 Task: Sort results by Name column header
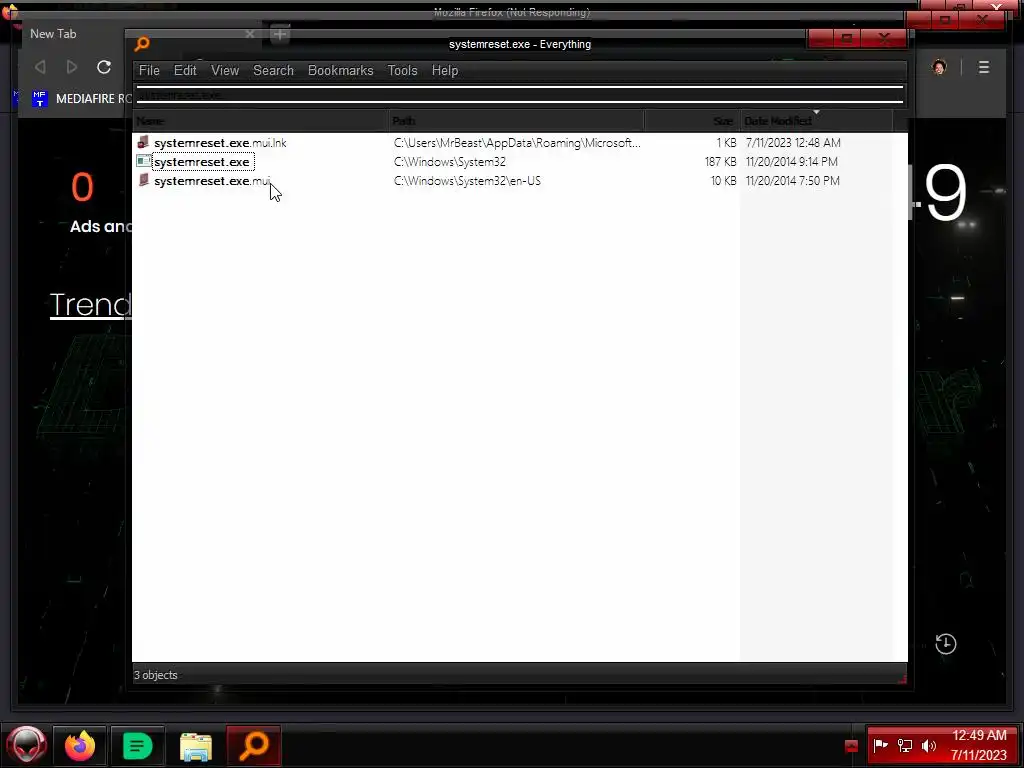[261, 121]
